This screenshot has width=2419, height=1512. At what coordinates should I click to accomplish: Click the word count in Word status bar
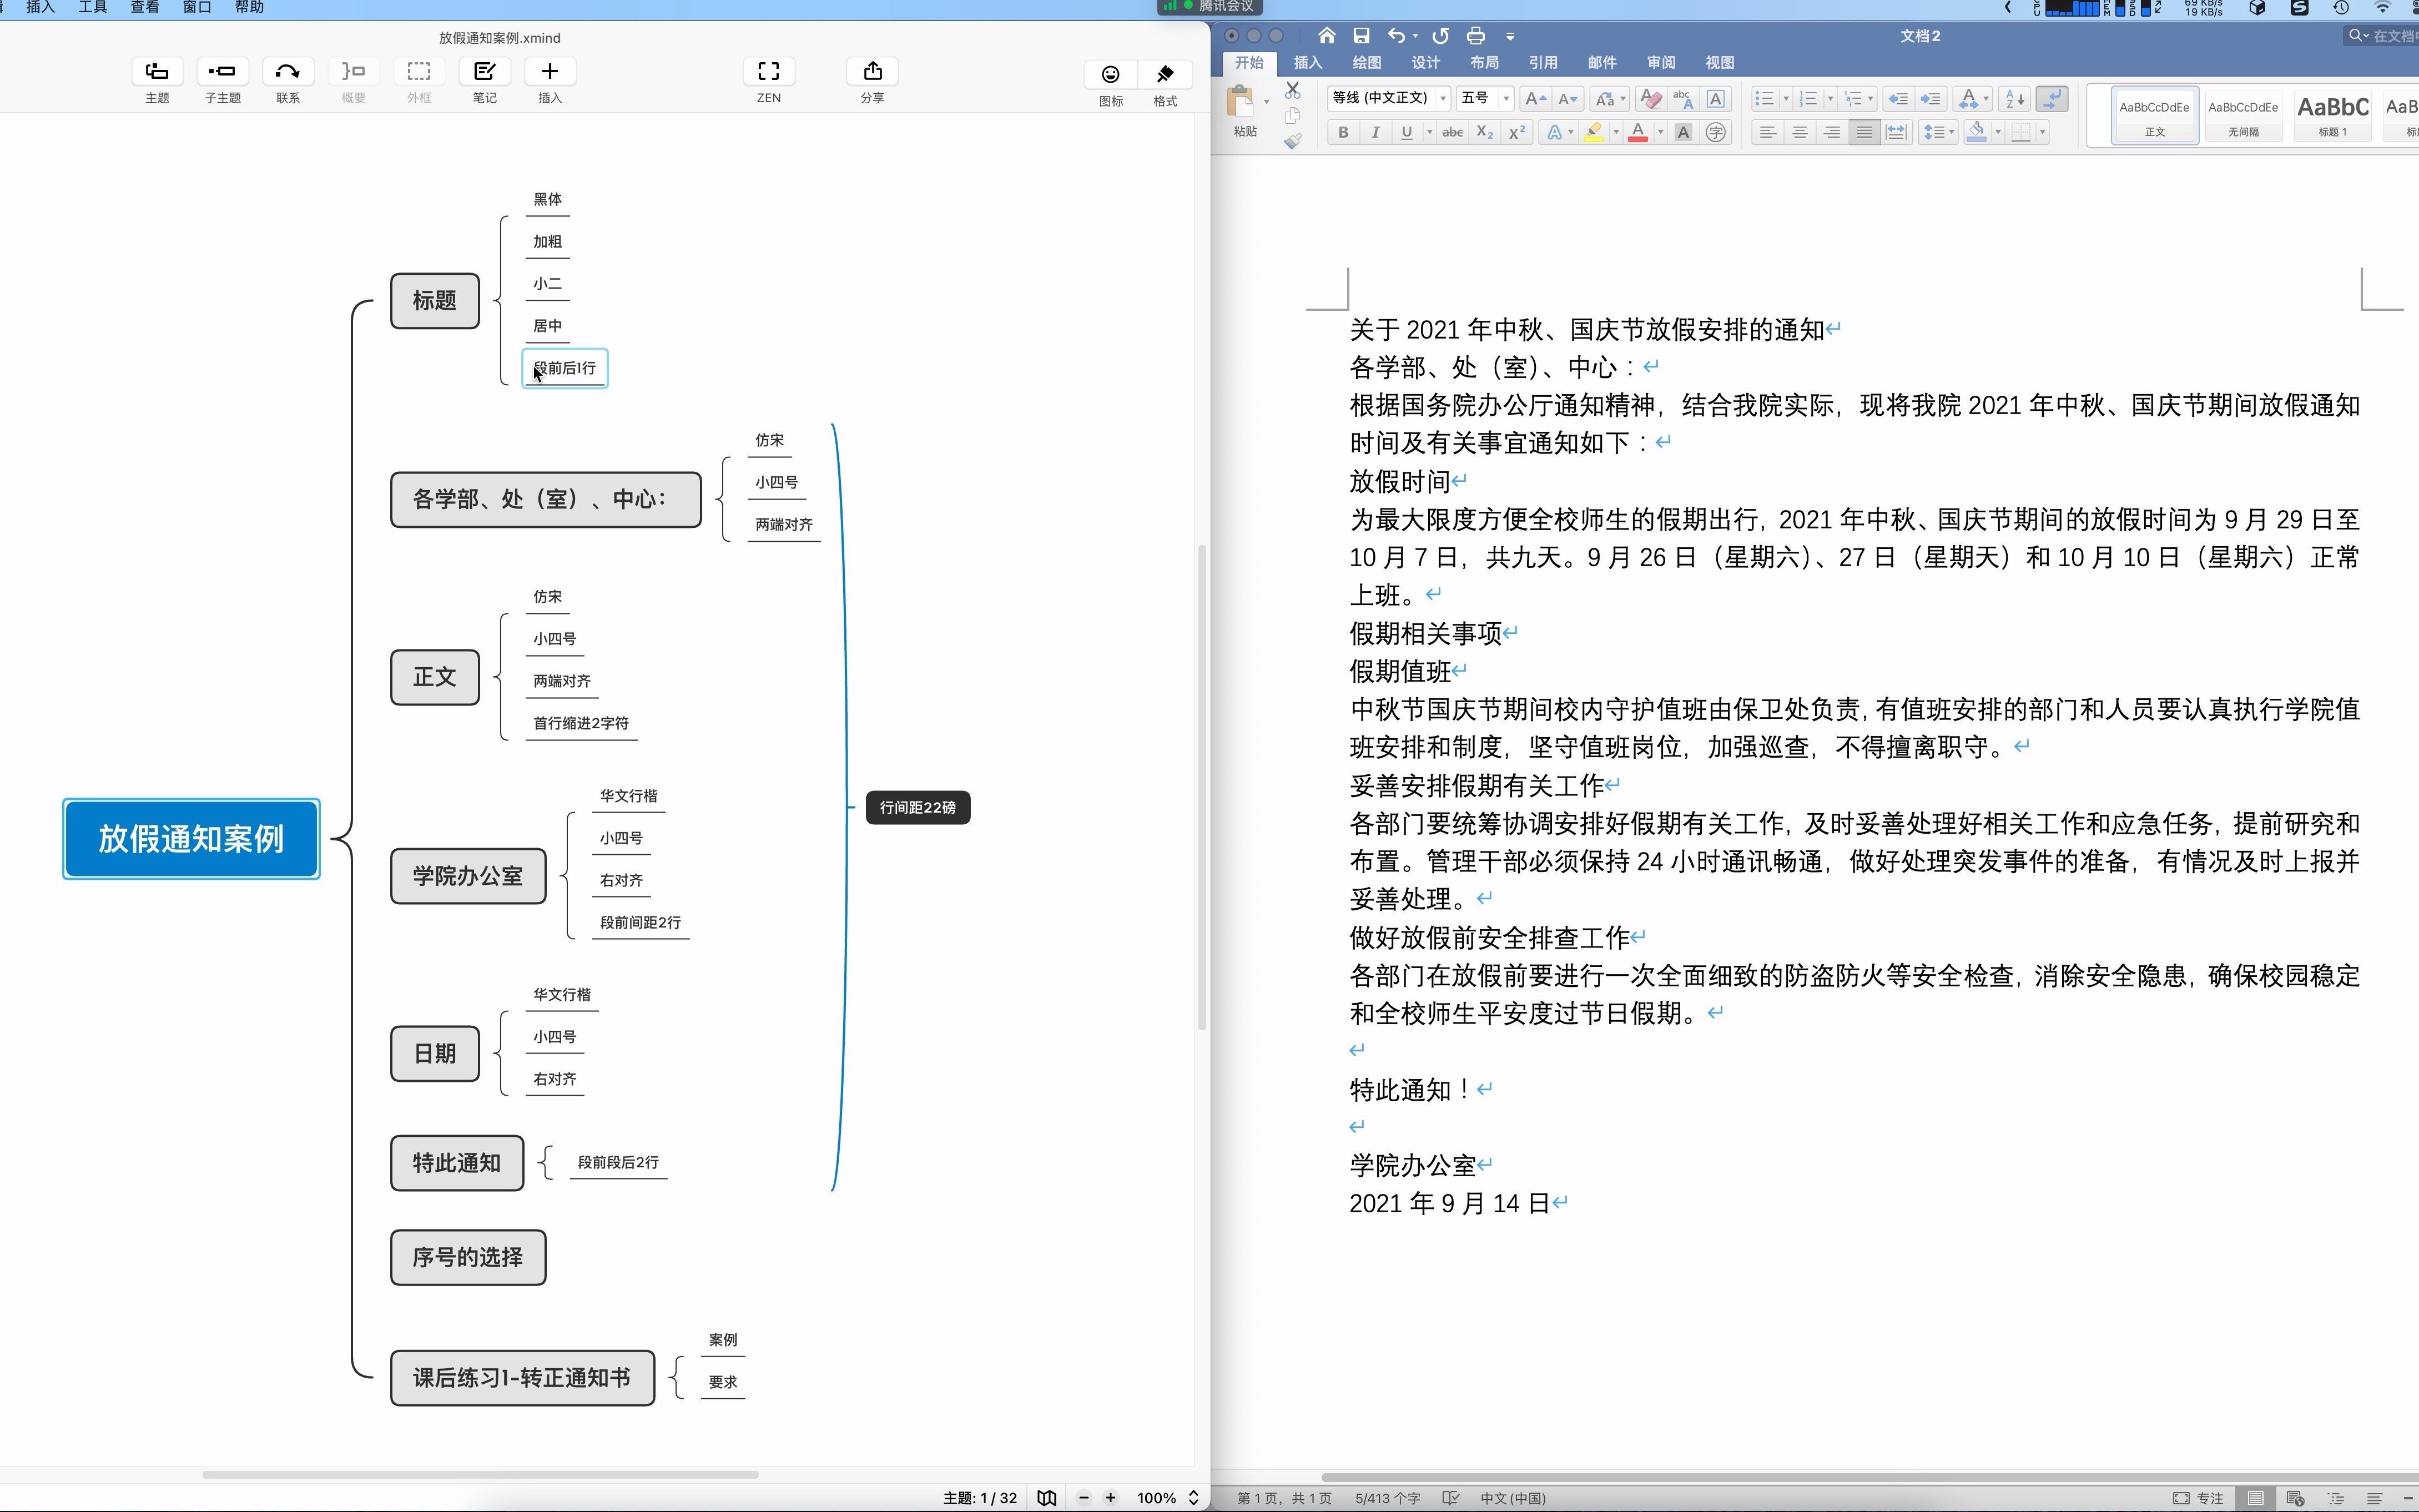coord(1387,1498)
